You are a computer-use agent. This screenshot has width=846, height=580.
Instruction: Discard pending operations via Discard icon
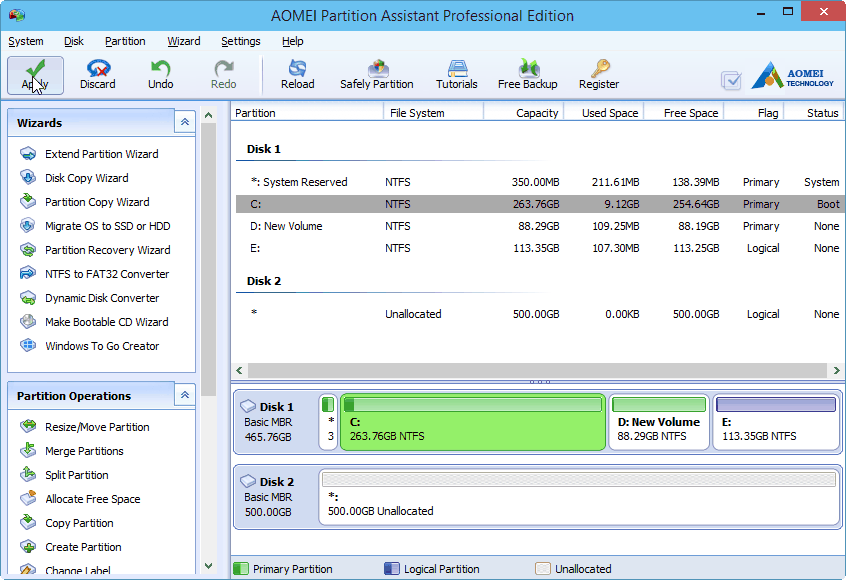click(98, 75)
